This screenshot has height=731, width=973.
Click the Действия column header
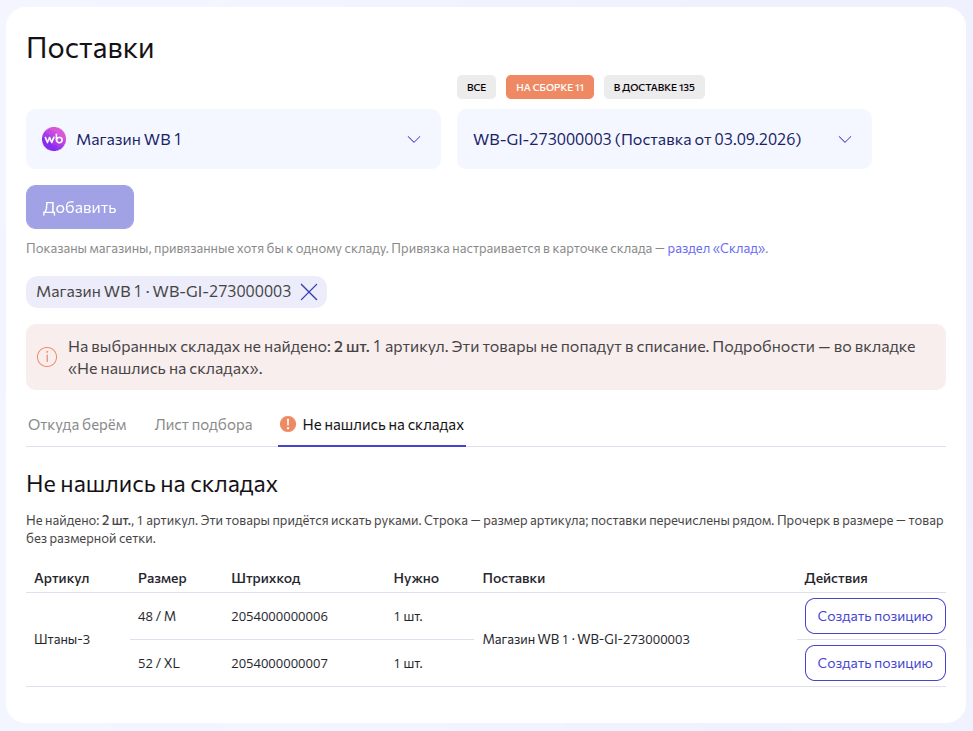(x=836, y=578)
